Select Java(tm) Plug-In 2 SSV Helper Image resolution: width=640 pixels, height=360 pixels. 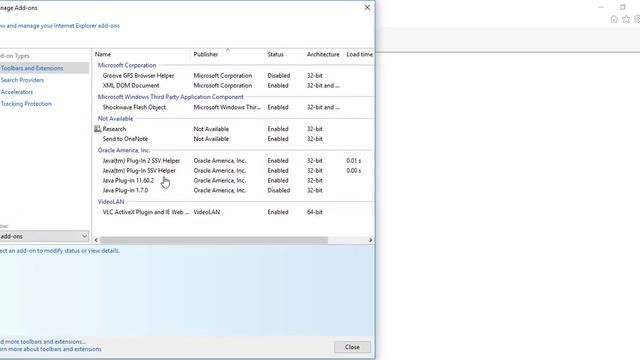[x=233, y=161]
